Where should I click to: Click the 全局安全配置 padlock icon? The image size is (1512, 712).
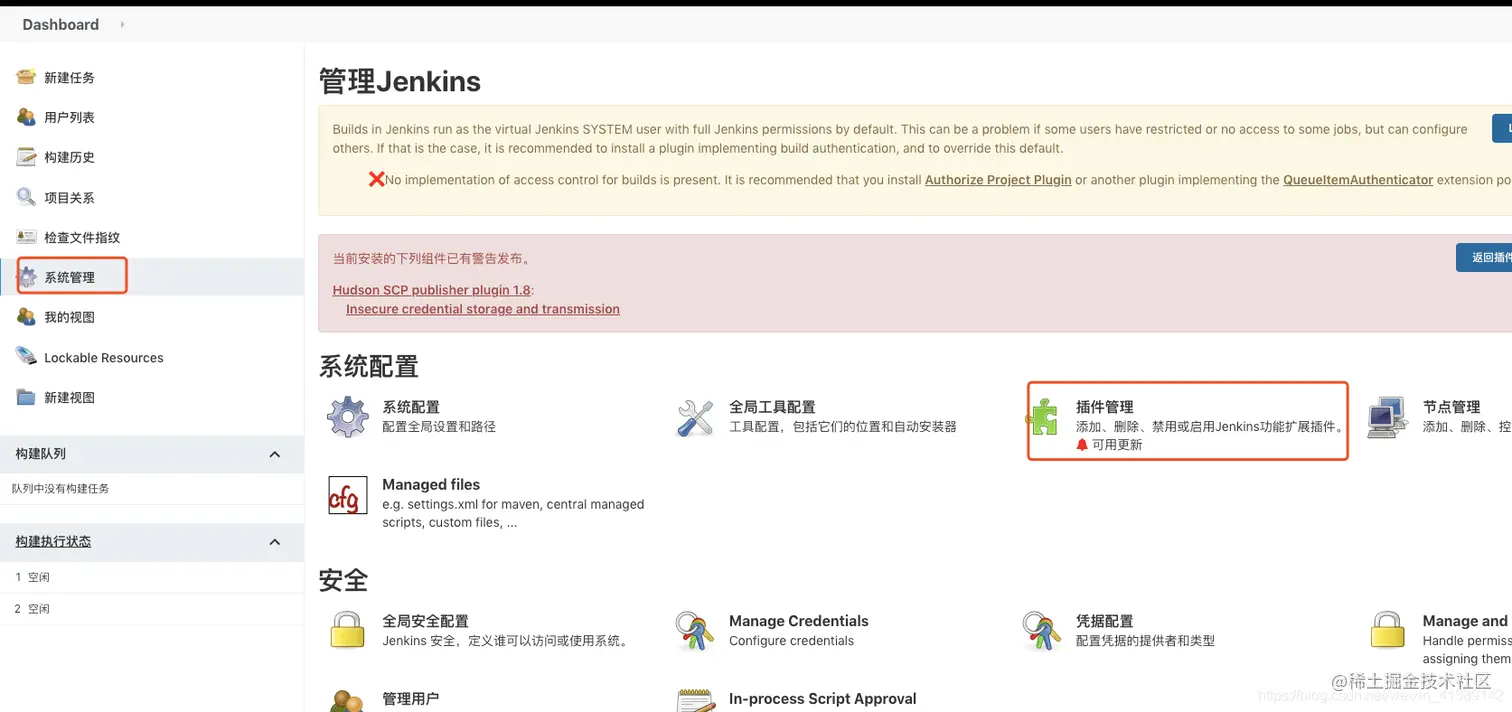coord(347,630)
